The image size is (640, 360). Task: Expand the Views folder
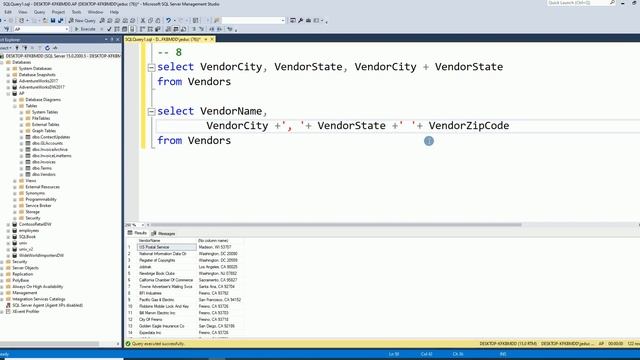[x=15, y=180]
